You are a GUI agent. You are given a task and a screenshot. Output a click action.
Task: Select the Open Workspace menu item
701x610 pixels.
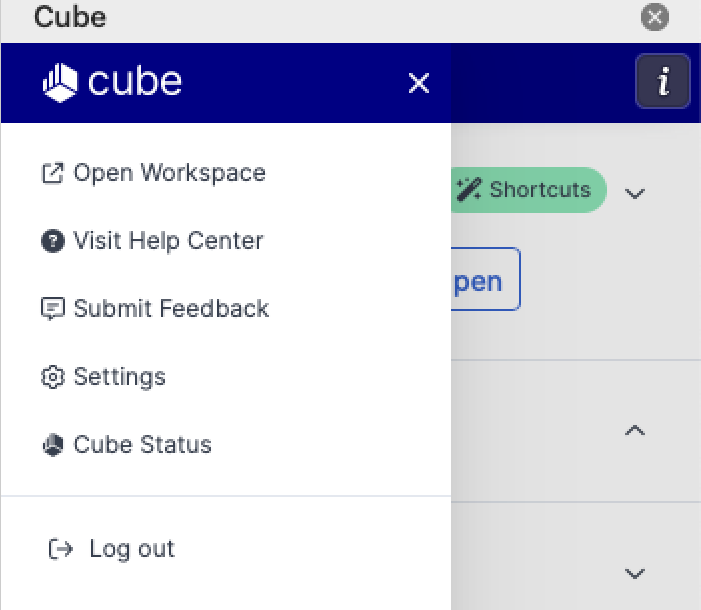click(169, 173)
